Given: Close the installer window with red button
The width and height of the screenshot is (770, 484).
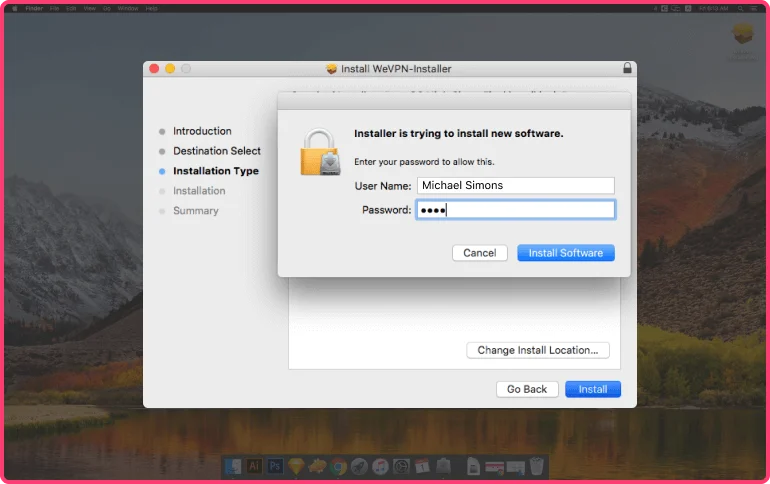Looking at the screenshot, I should (154, 69).
